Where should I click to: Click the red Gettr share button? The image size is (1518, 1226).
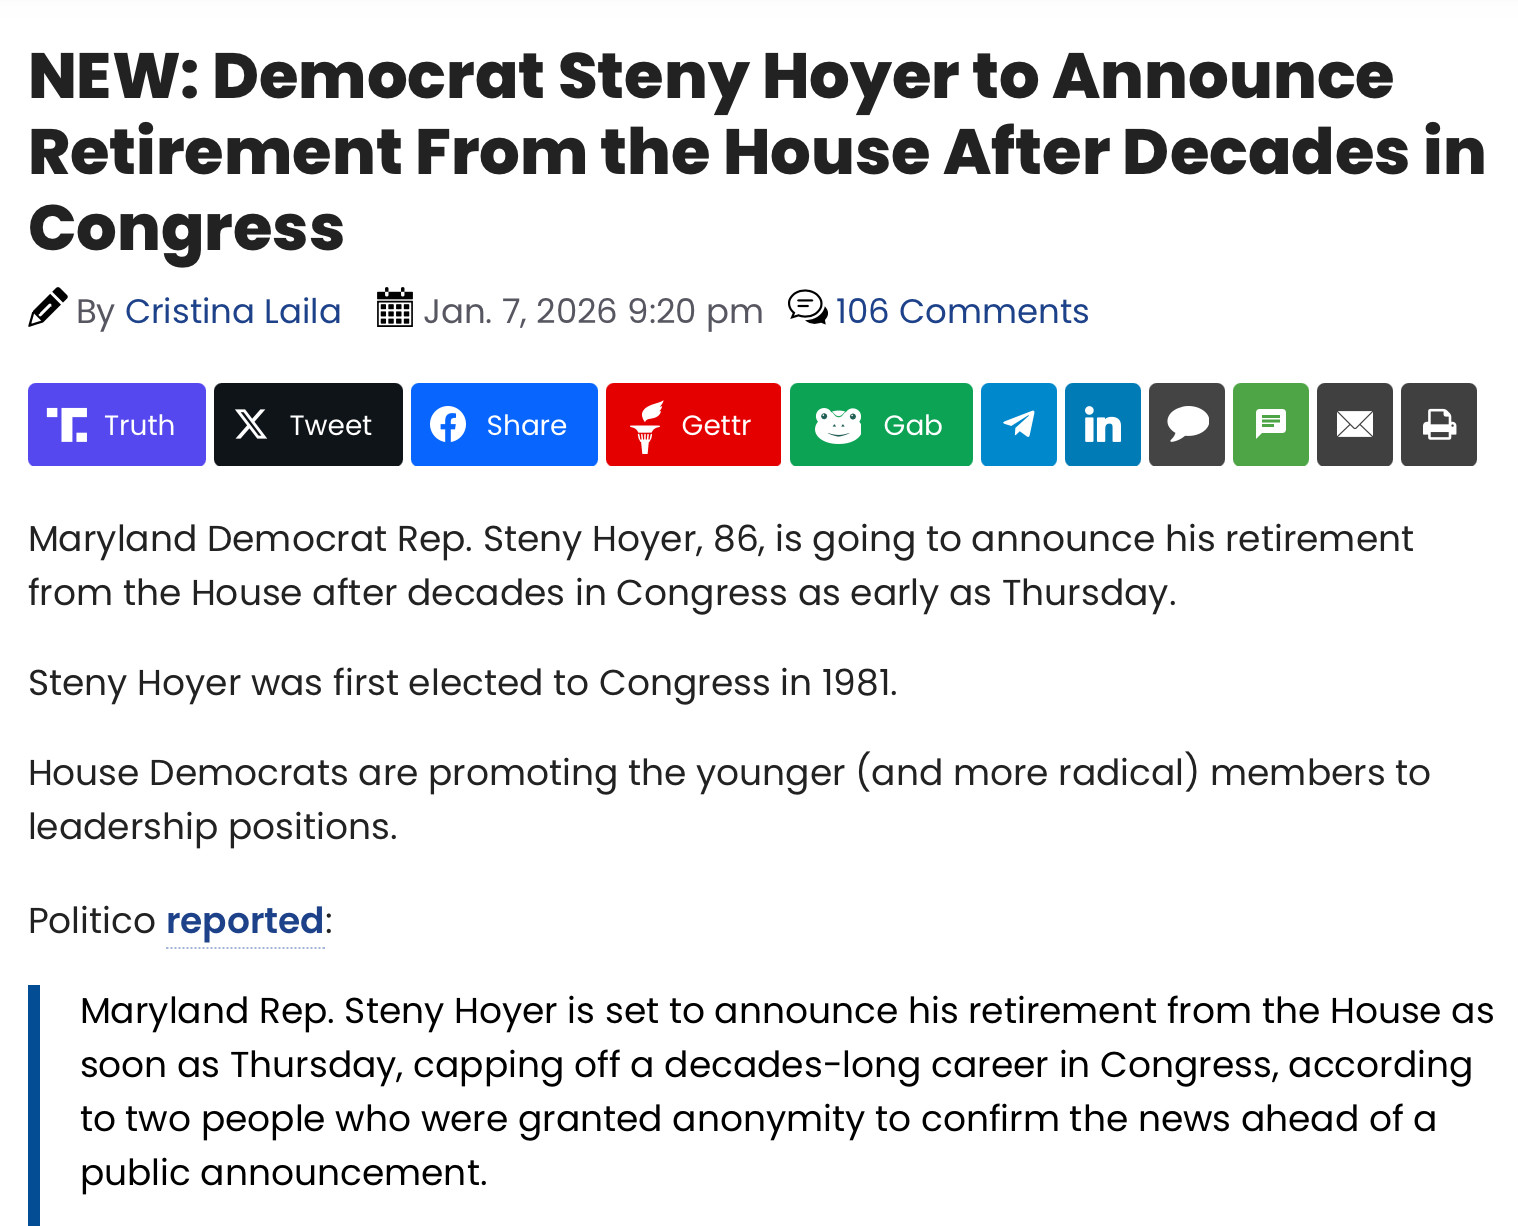pos(693,425)
